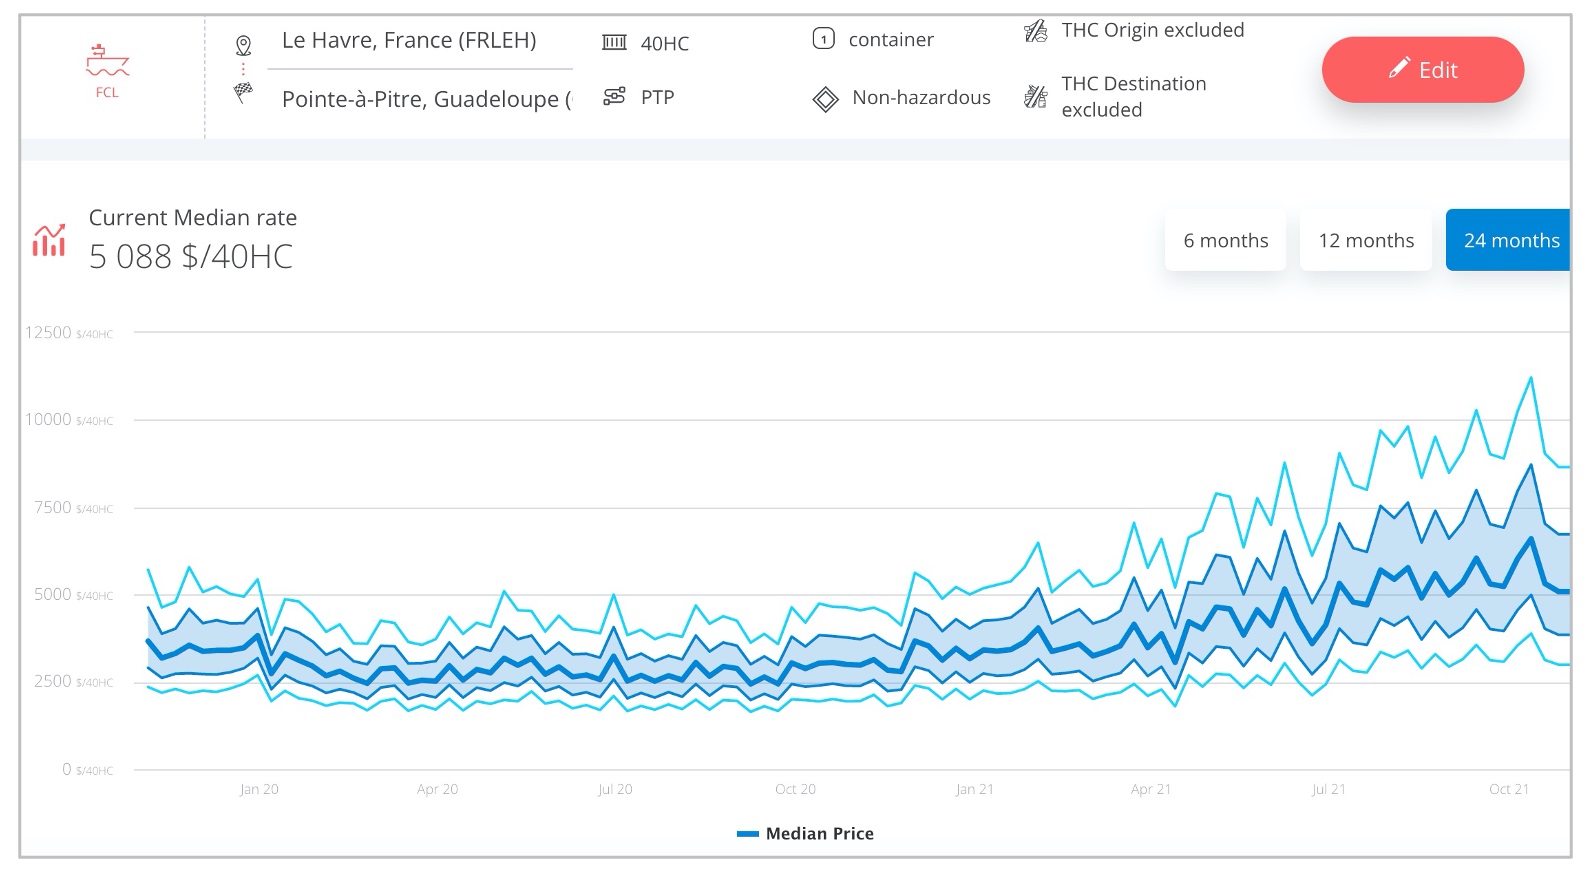Image resolution: width=1586 pixels, height=886 pixels.
Task: Click Le Havre, France (FRLEH) origin field
Action: point(420,41)
